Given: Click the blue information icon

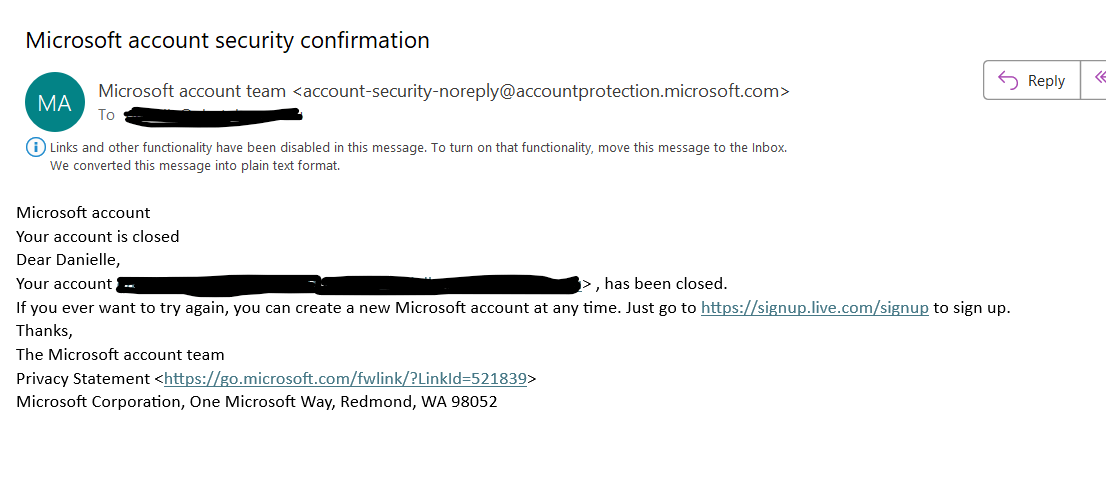Looking at the screenshot, I should coord(35,148).
